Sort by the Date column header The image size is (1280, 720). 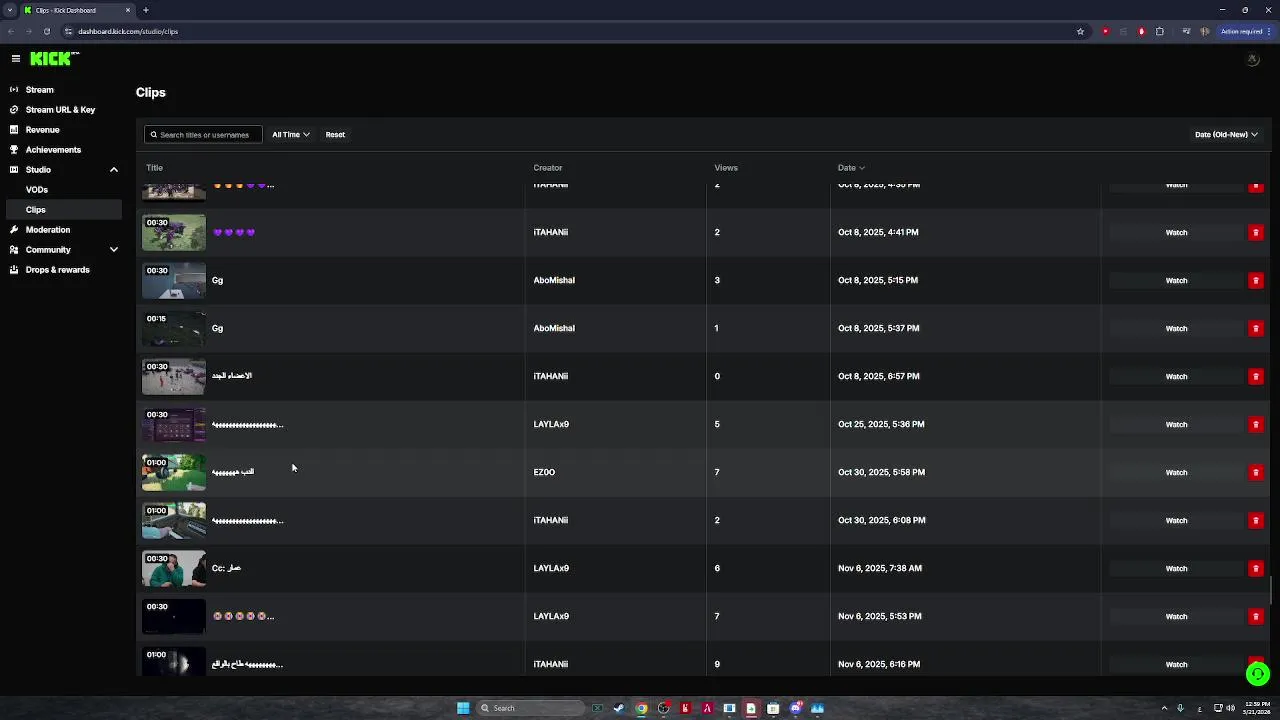851,168
